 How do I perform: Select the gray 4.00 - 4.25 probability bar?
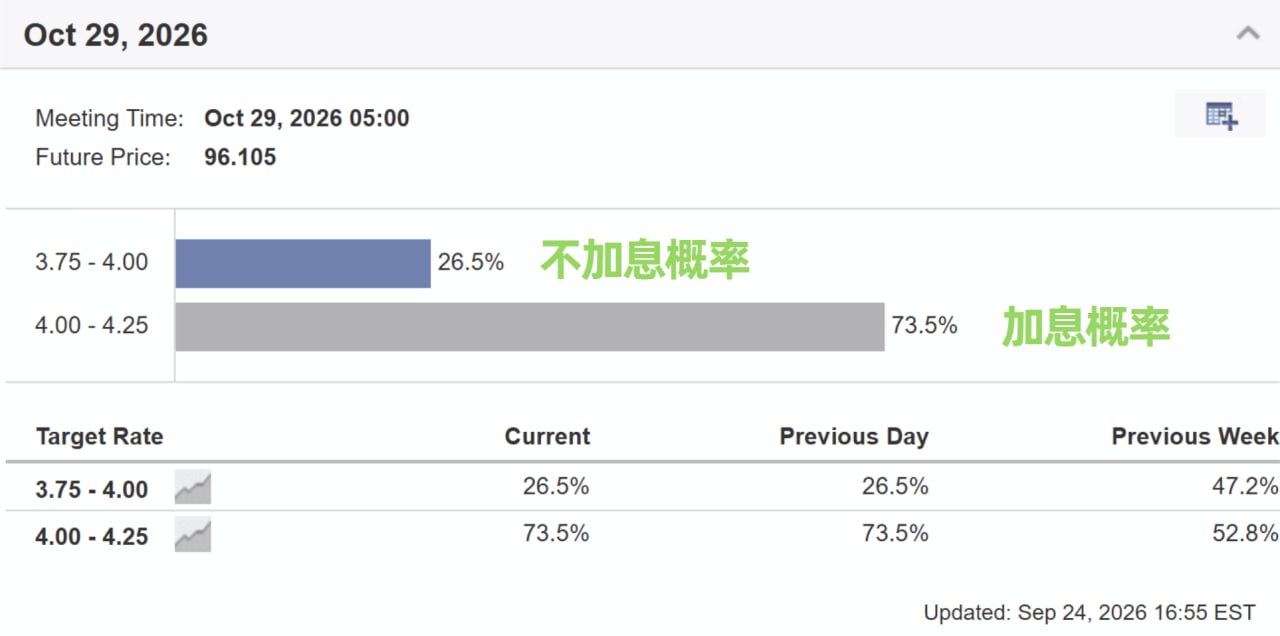(530, 326)
